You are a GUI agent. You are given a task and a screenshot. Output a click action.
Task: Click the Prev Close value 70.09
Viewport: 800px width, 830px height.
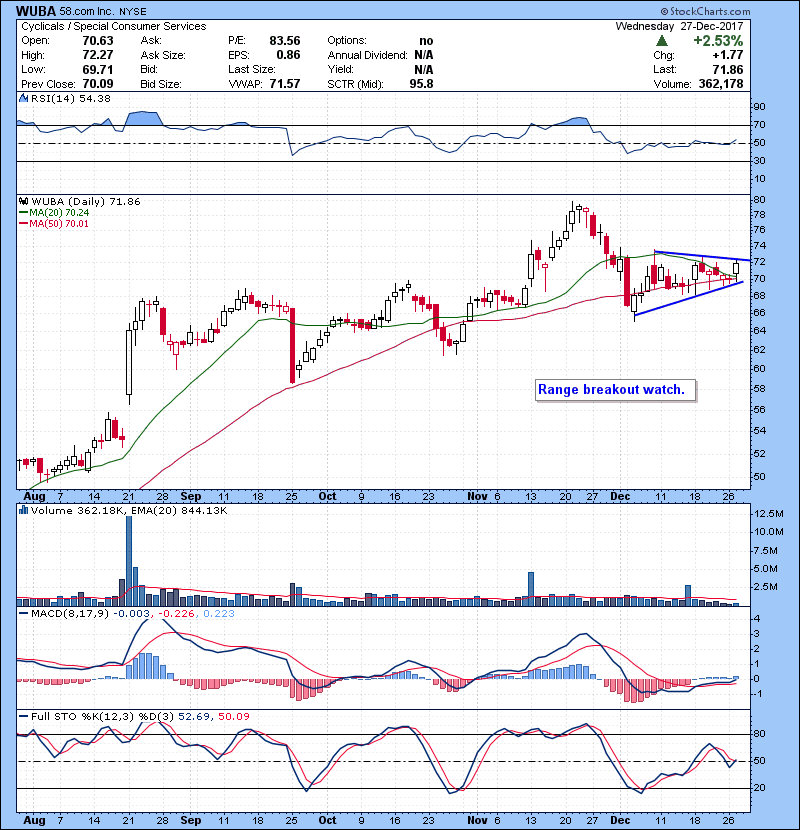tap(98, 84)
